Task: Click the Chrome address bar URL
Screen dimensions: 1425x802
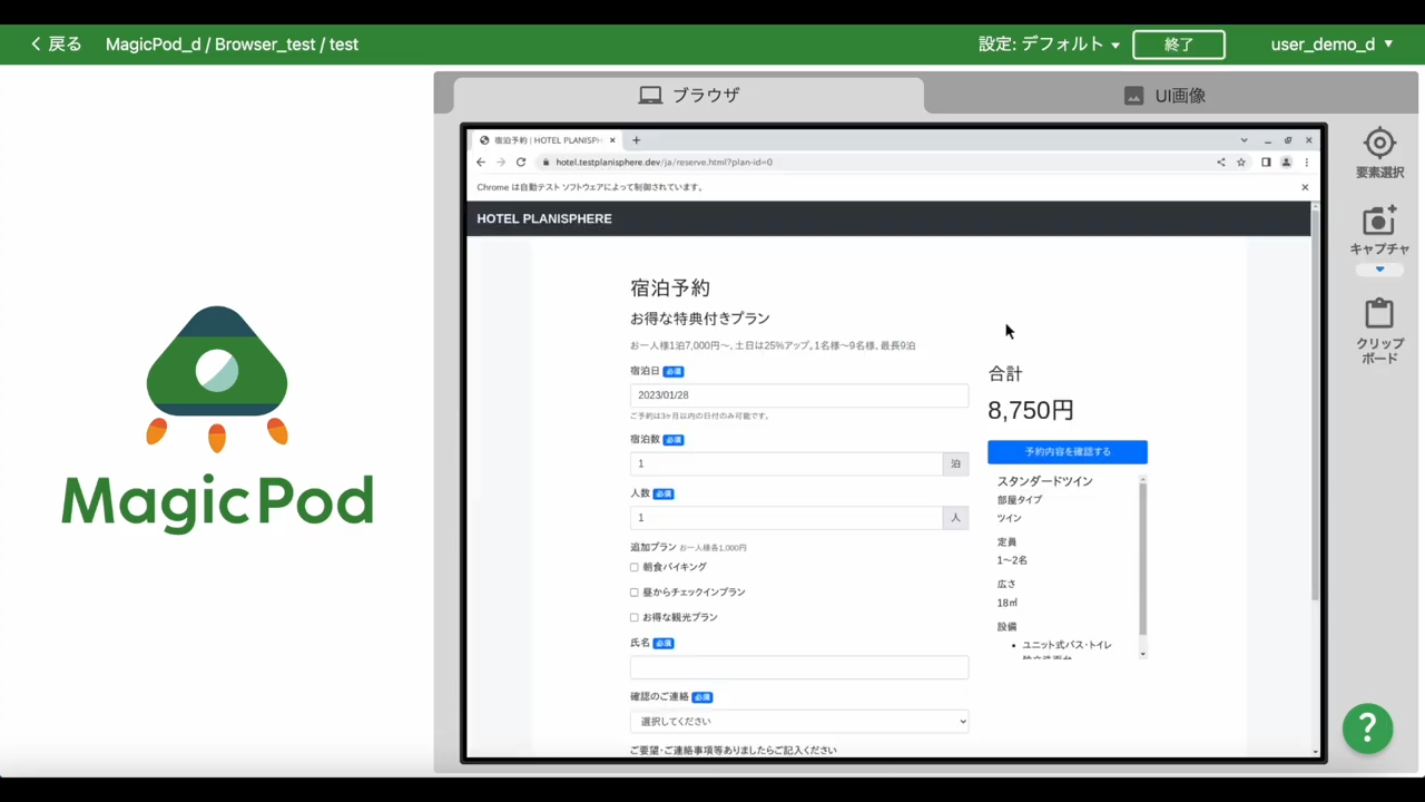Action: [x=664, y=162]
